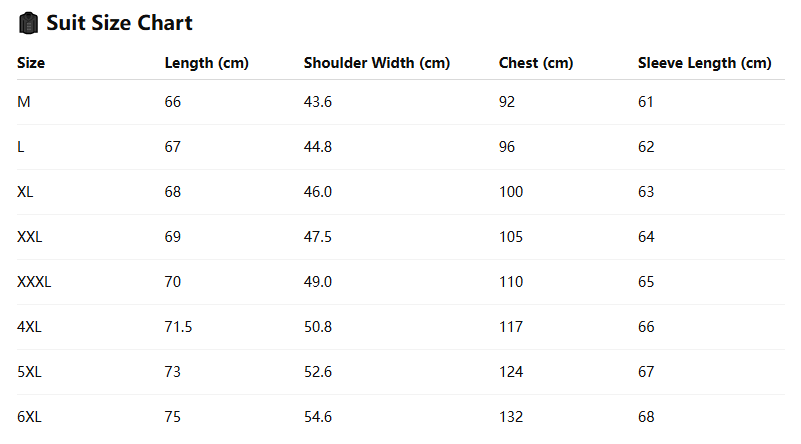Click the suit jacket icon beside title
Screen dimensions: 801x444
point(28,23)
